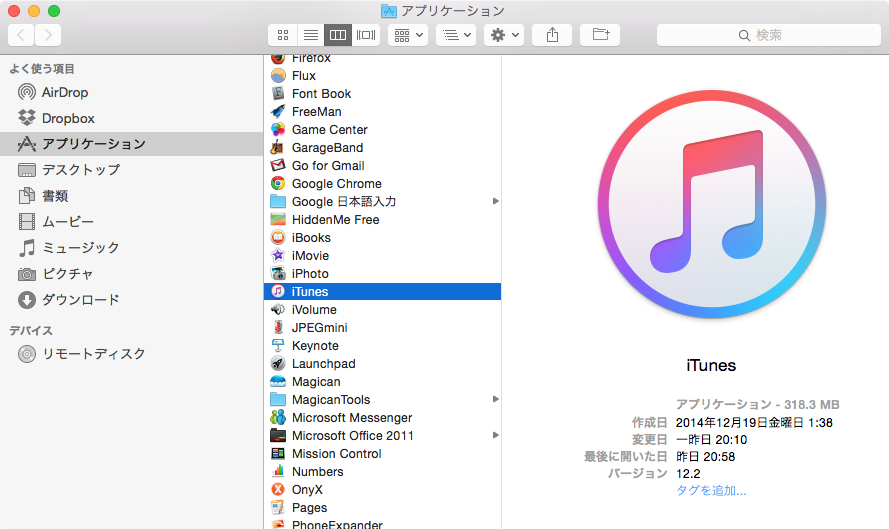Image resolution: width=889 pixels, height=529 pixels.
Task: Click the Mission Control icon
Action: 278,454
